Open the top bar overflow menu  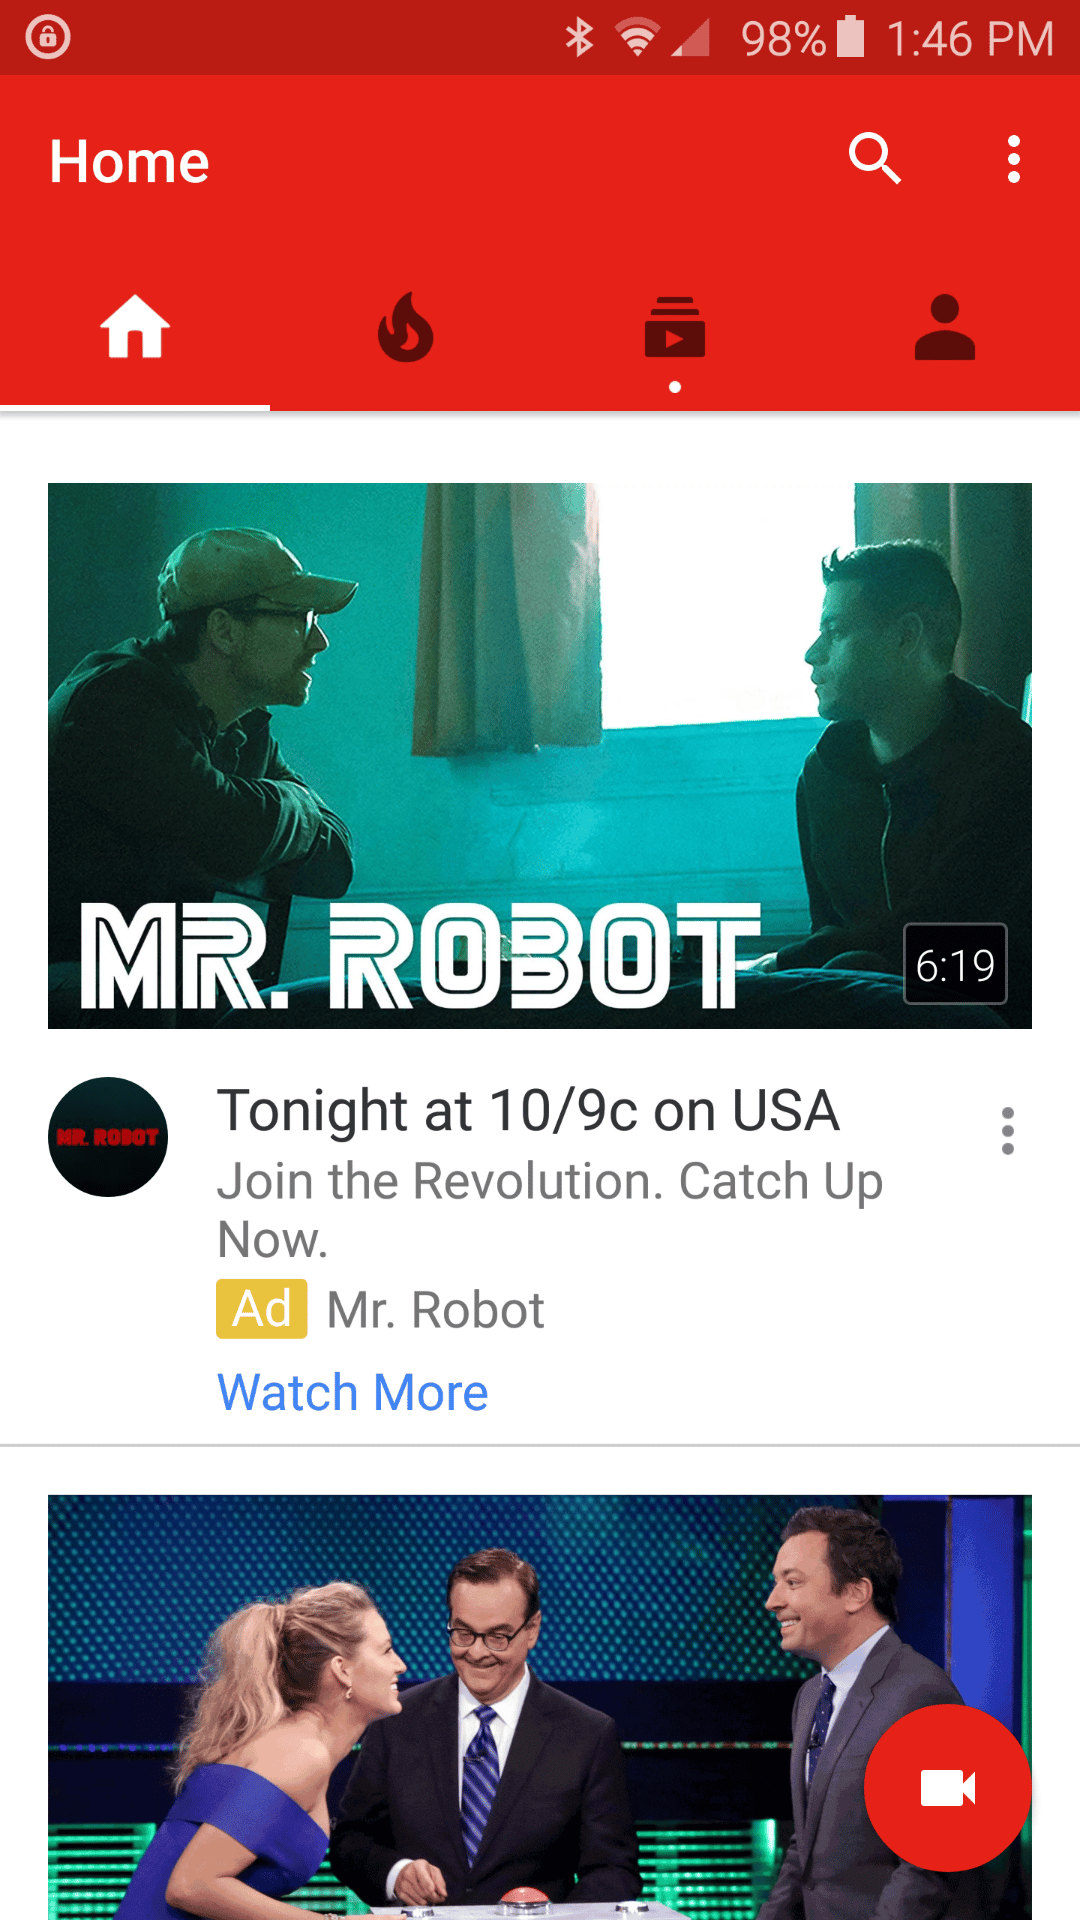pyautogui.click(x=1013, y=160)
